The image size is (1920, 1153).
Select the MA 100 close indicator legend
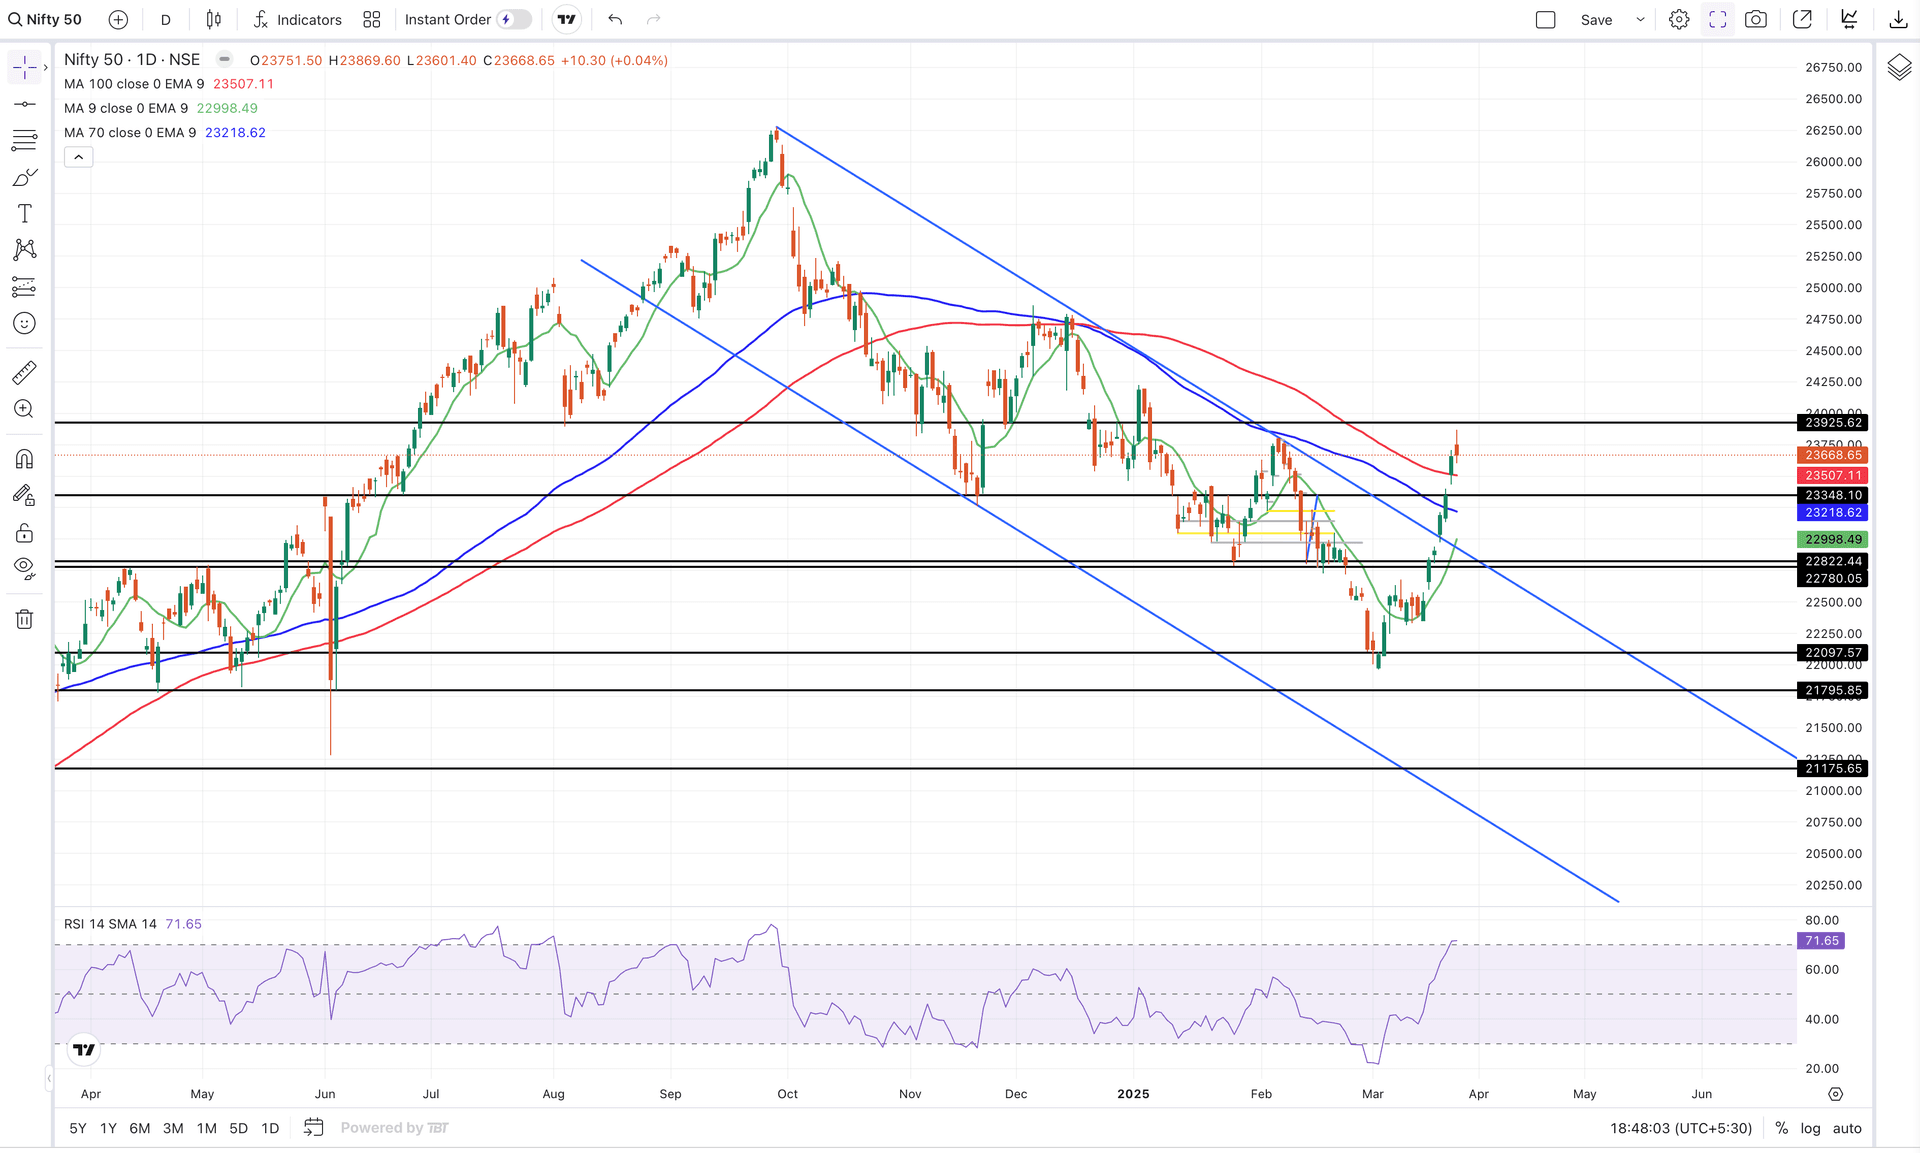pos(134,84)
